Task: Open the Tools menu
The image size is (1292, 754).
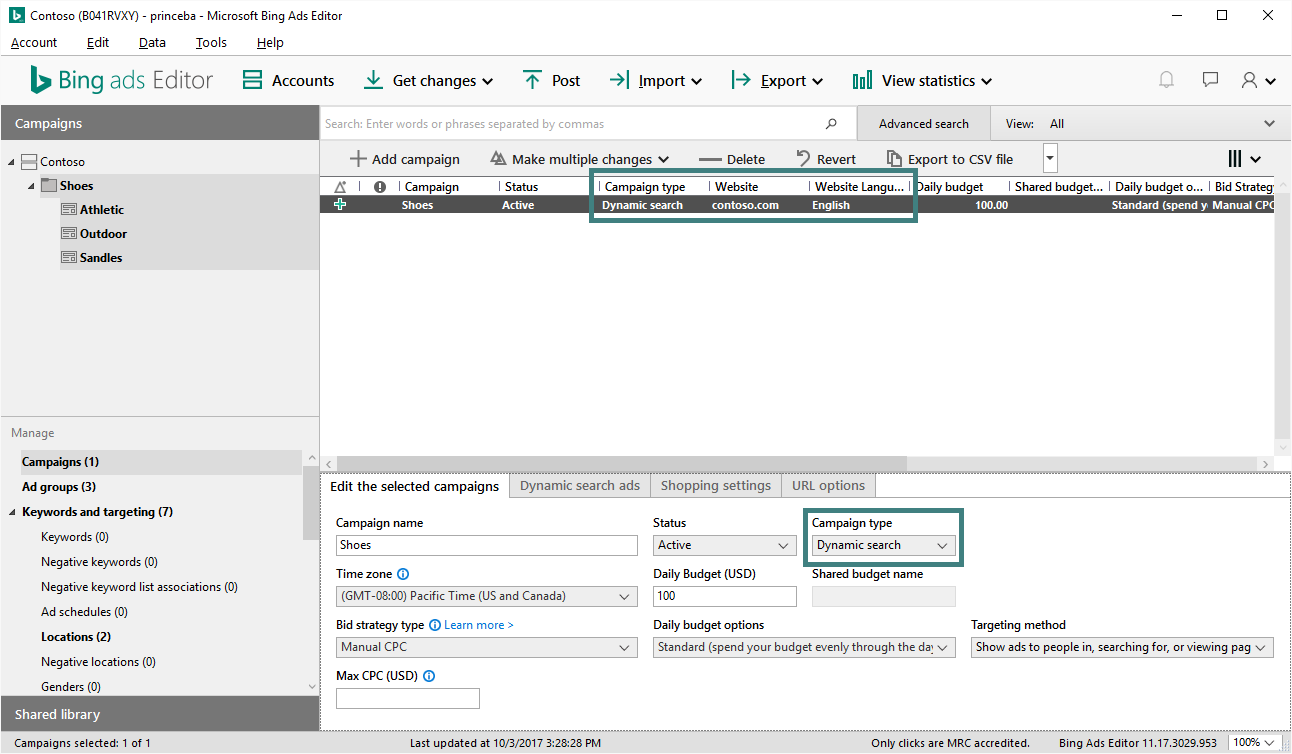Action: pyautogui.click(x=211, y=43)
